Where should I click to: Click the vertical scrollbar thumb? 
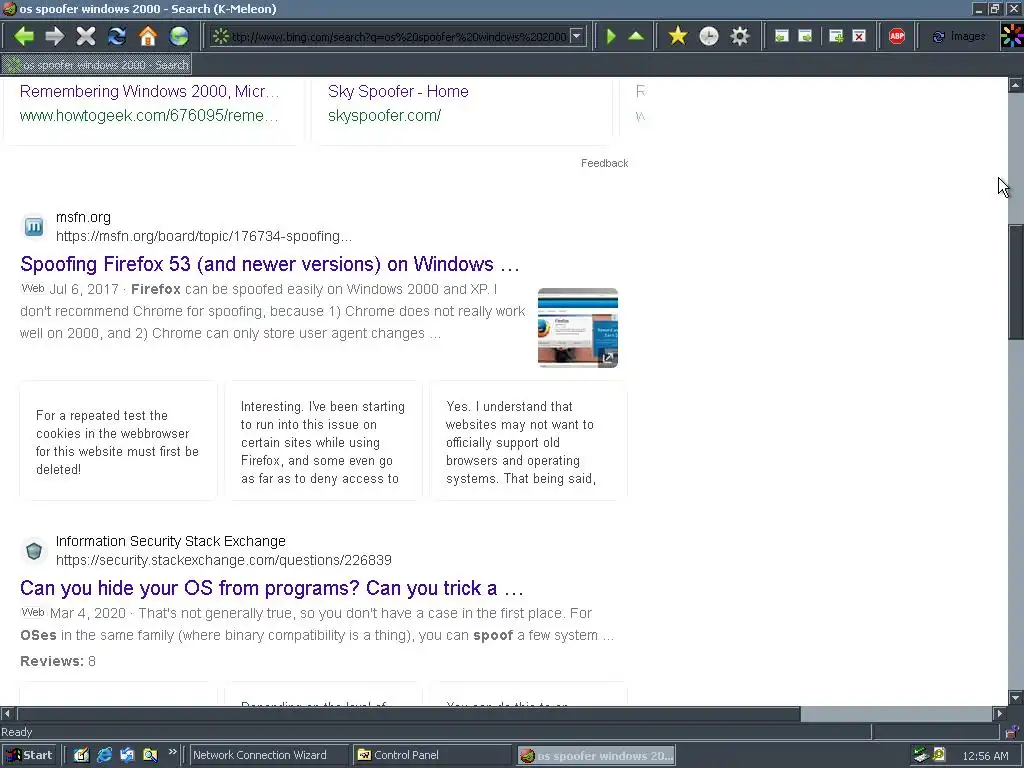[x=1016, y=282]
